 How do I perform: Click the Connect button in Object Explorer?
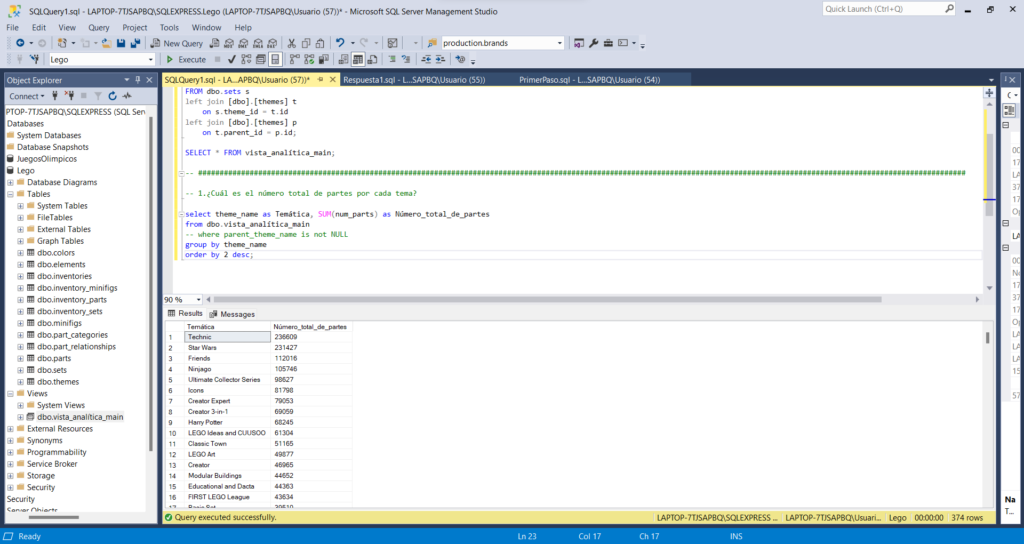(25, 96)
